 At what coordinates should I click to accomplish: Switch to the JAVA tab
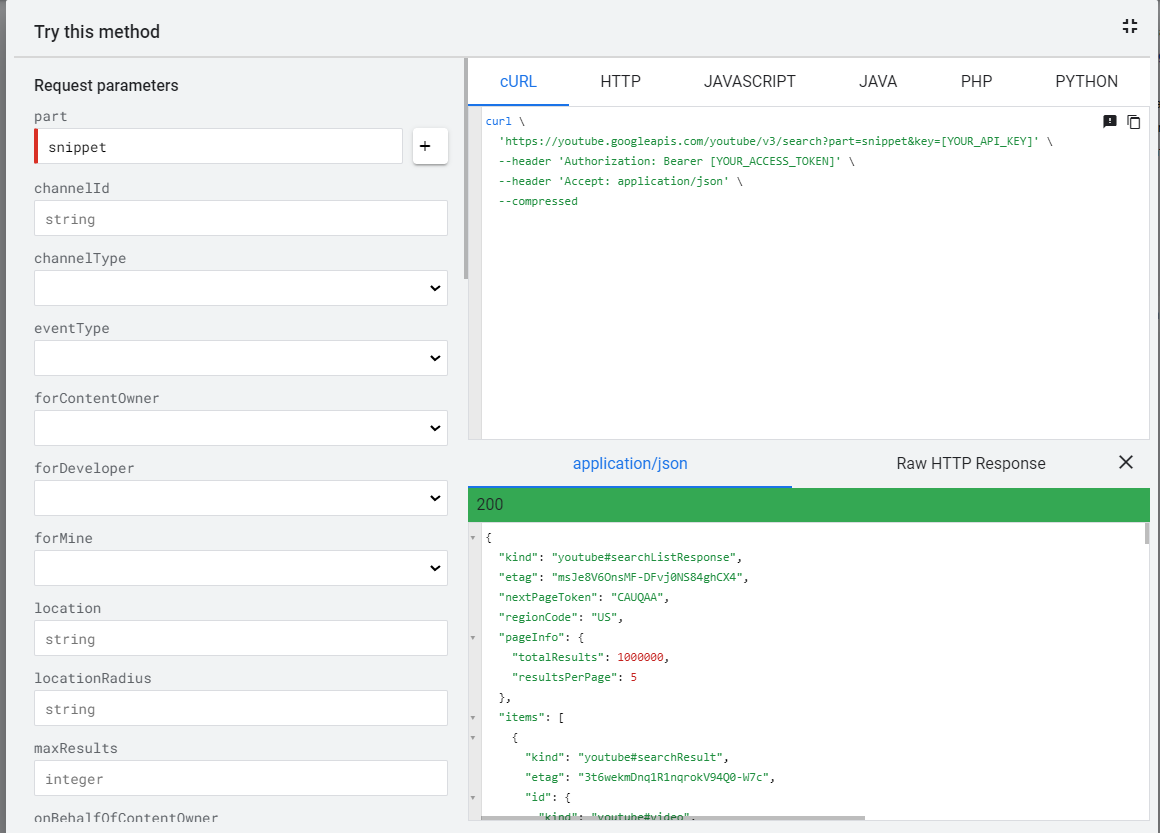(877, 81)
